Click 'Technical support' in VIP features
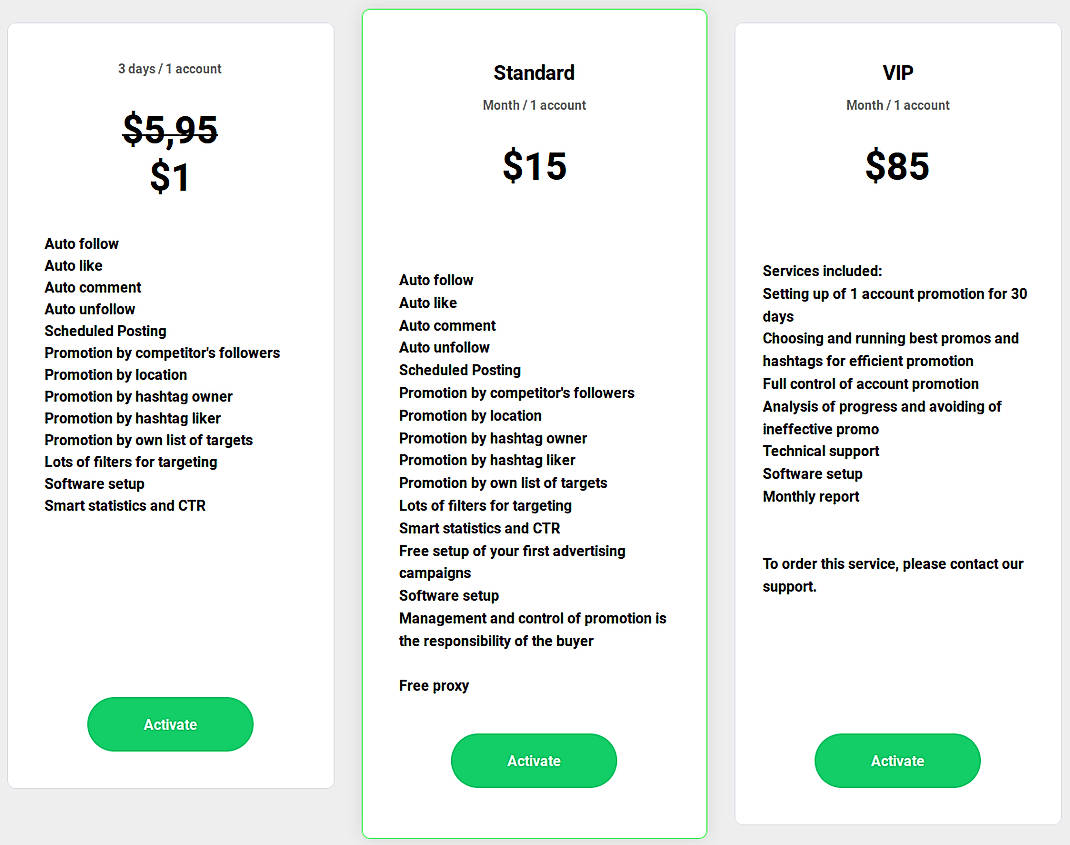The width and height of the screenshot is (1070, 845). (821, 451)
